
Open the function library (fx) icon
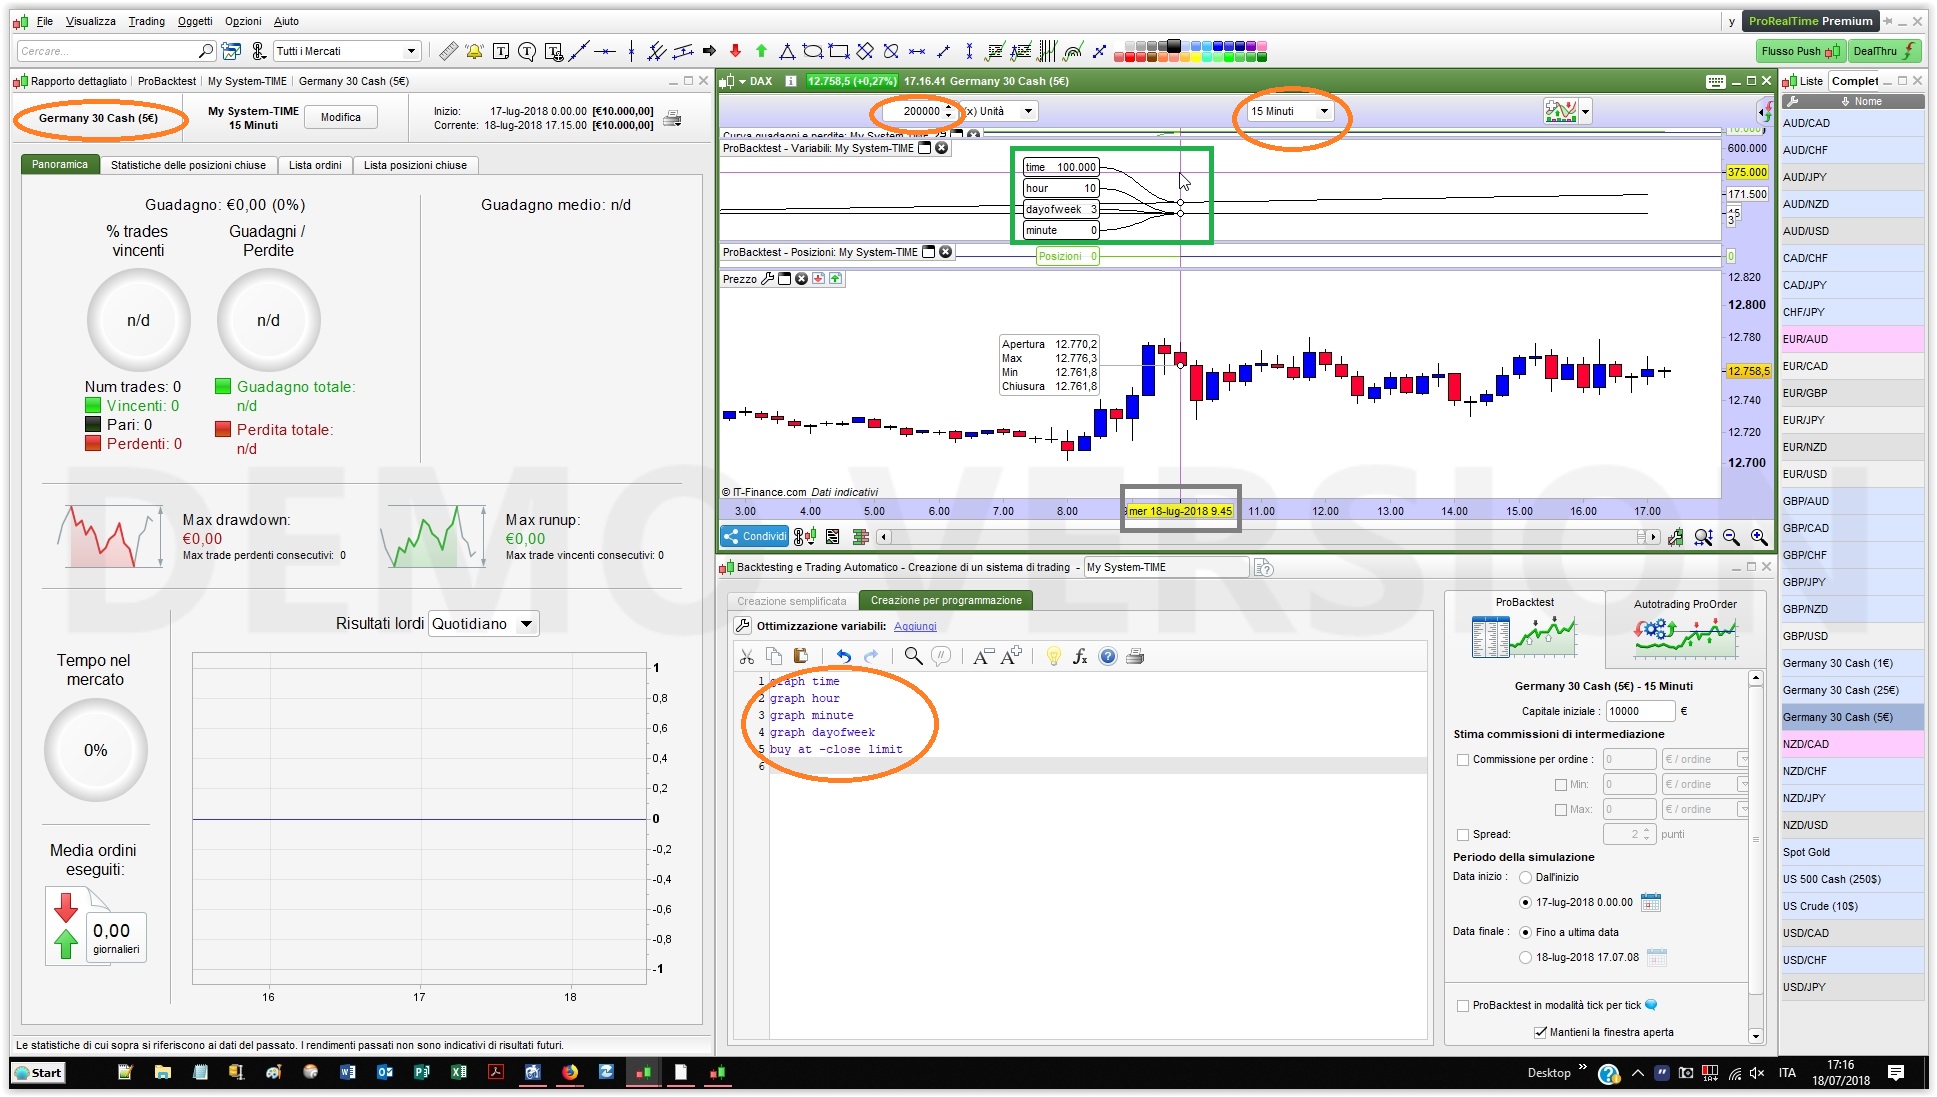1080,656
